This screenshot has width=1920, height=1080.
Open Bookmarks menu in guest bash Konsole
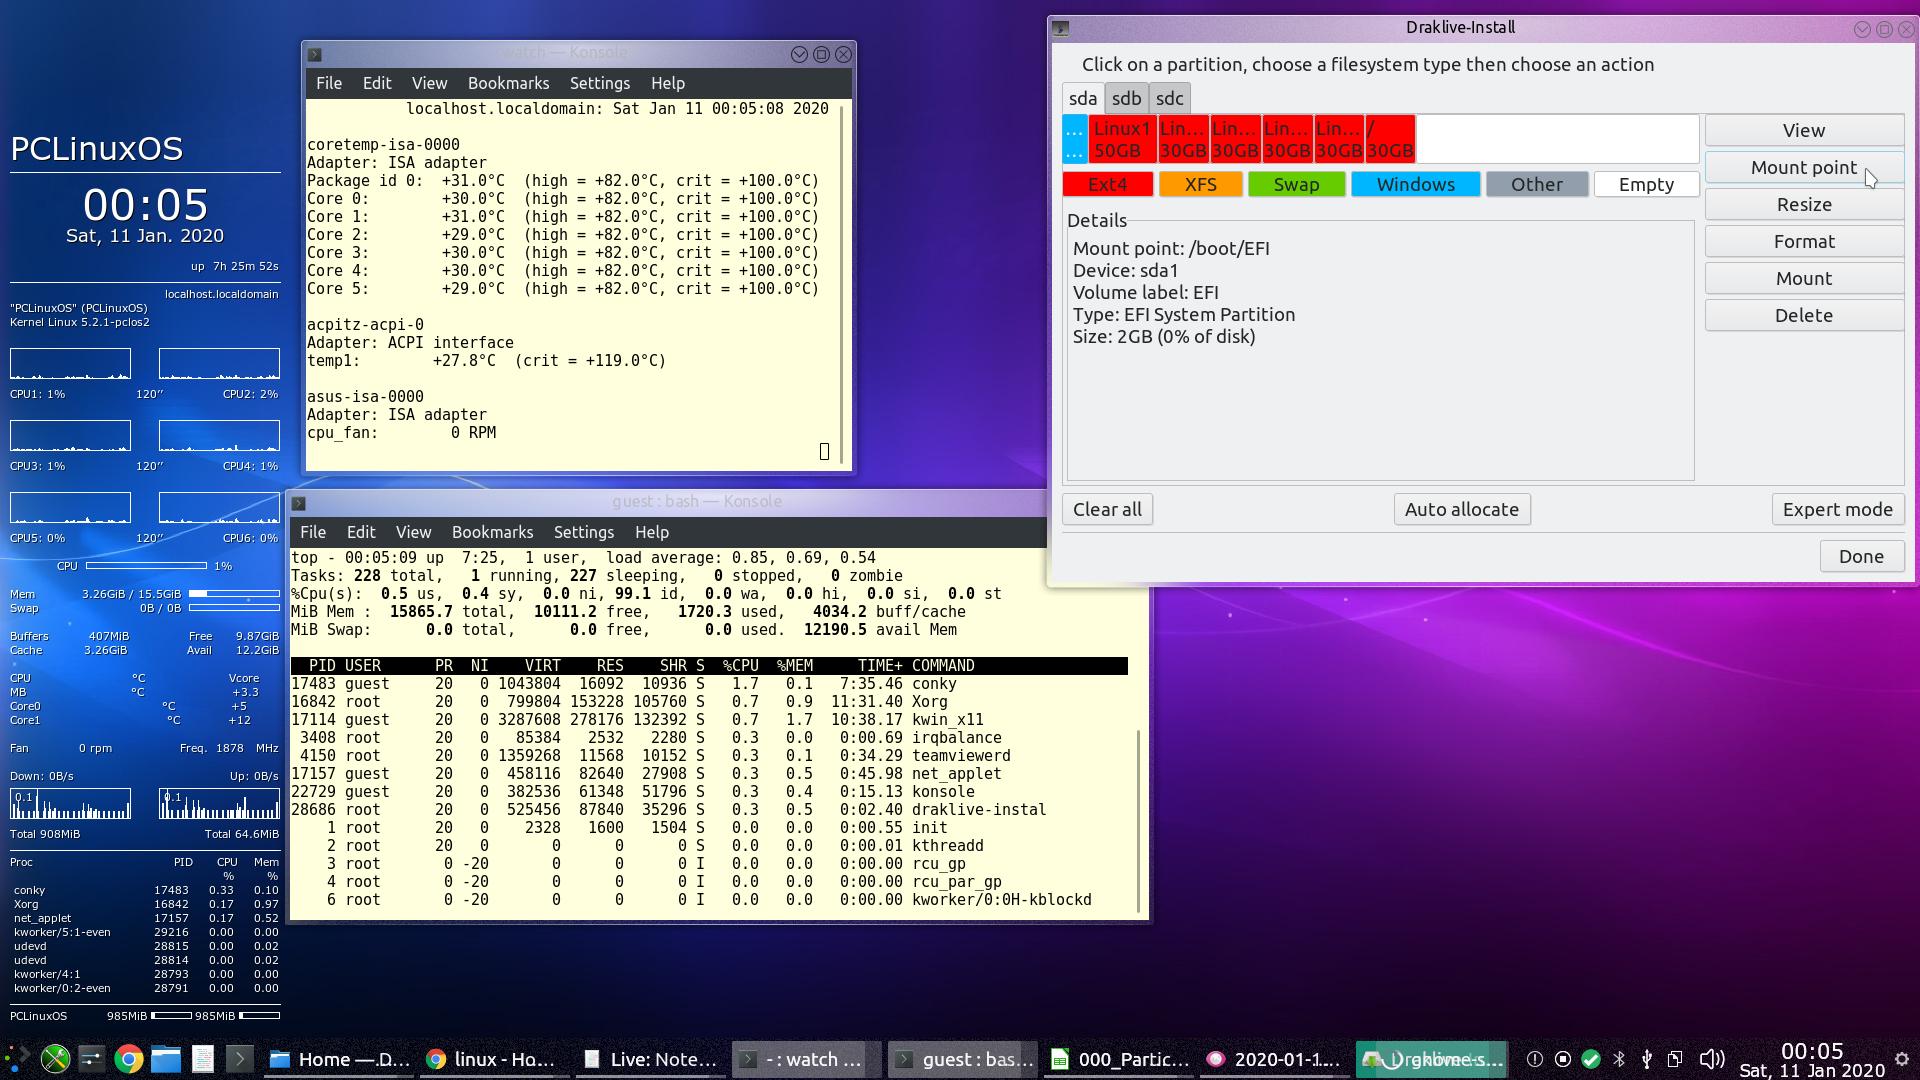click(x=492, y=532)
